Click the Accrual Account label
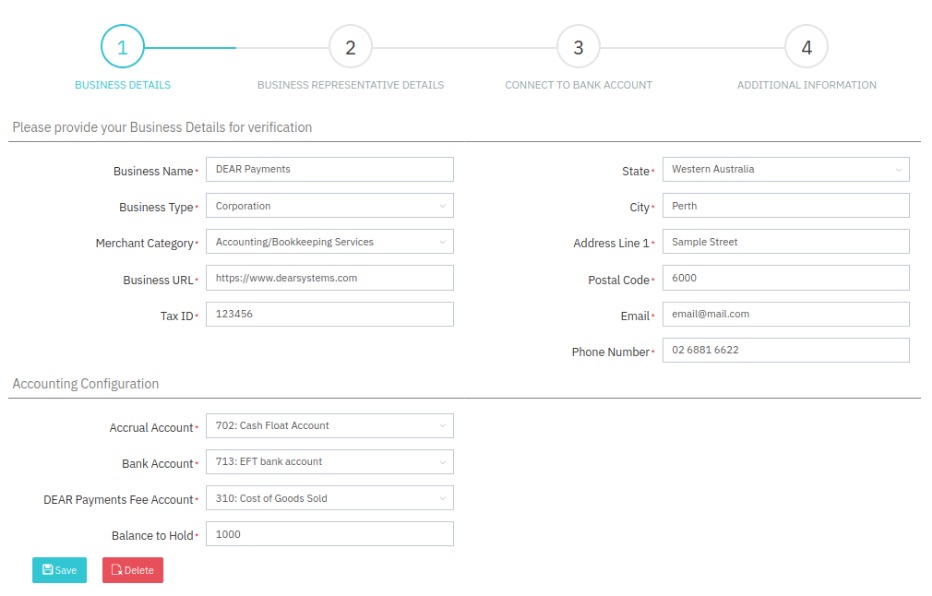The image size is (932, 596). click(152, 428)
